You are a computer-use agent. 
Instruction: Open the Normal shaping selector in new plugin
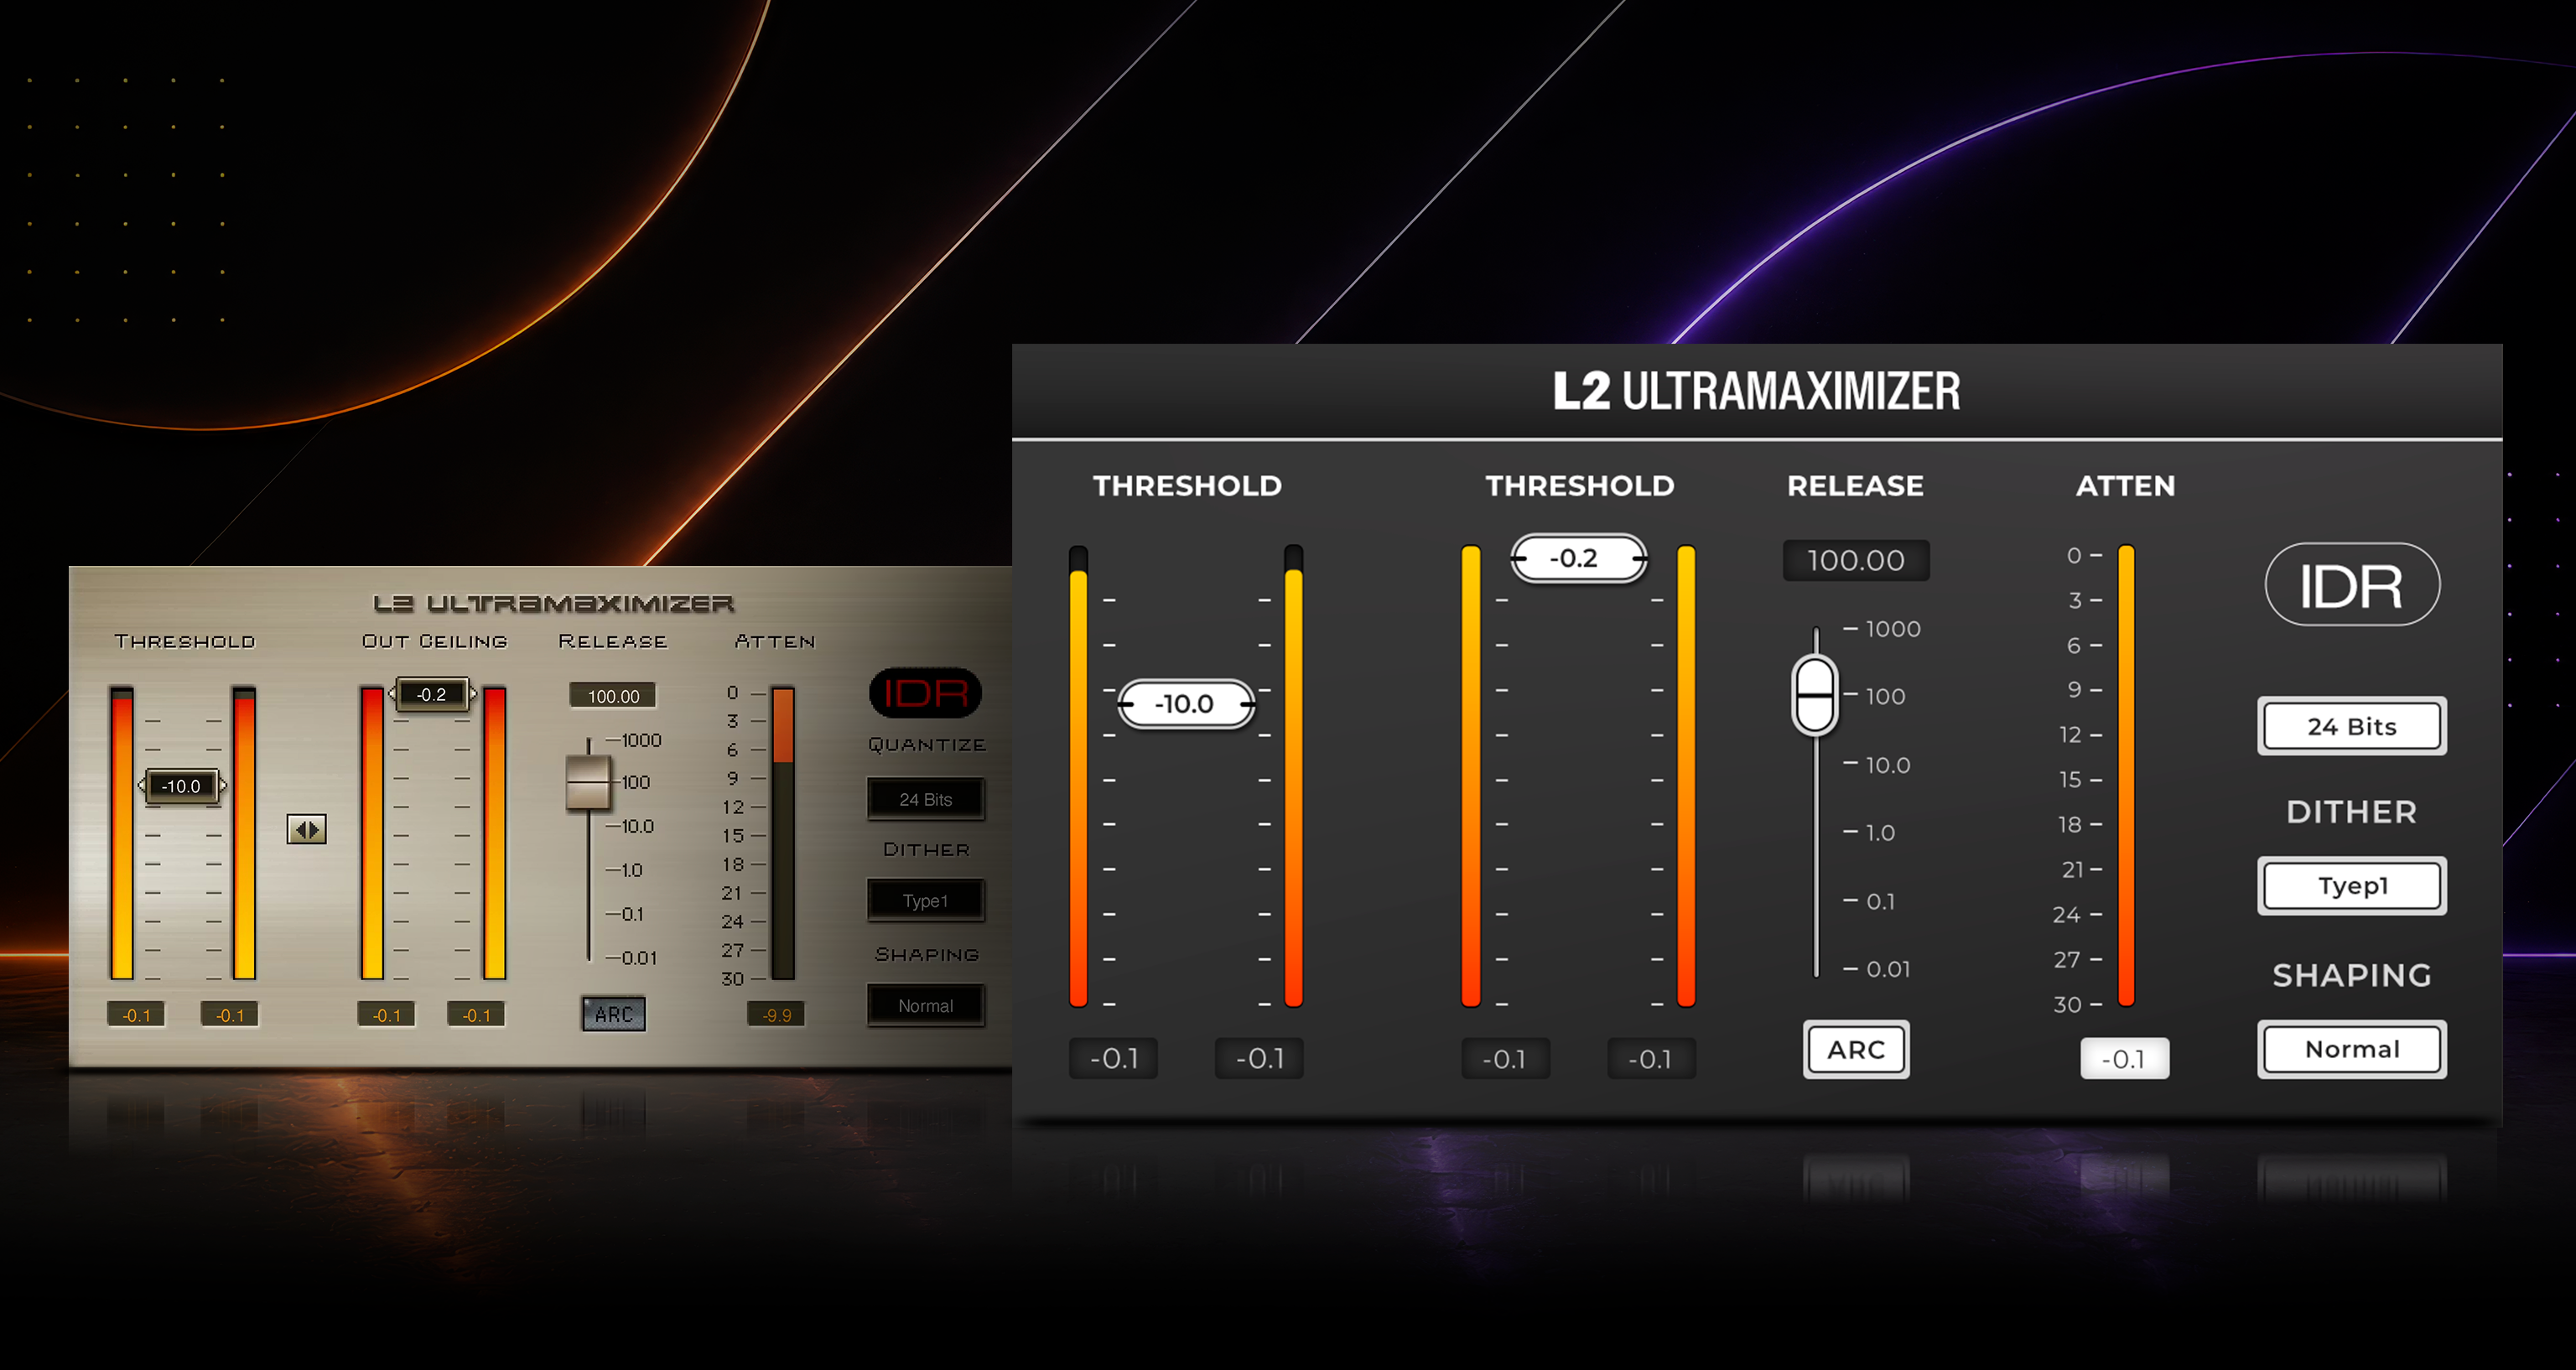click(2351, 1049)
